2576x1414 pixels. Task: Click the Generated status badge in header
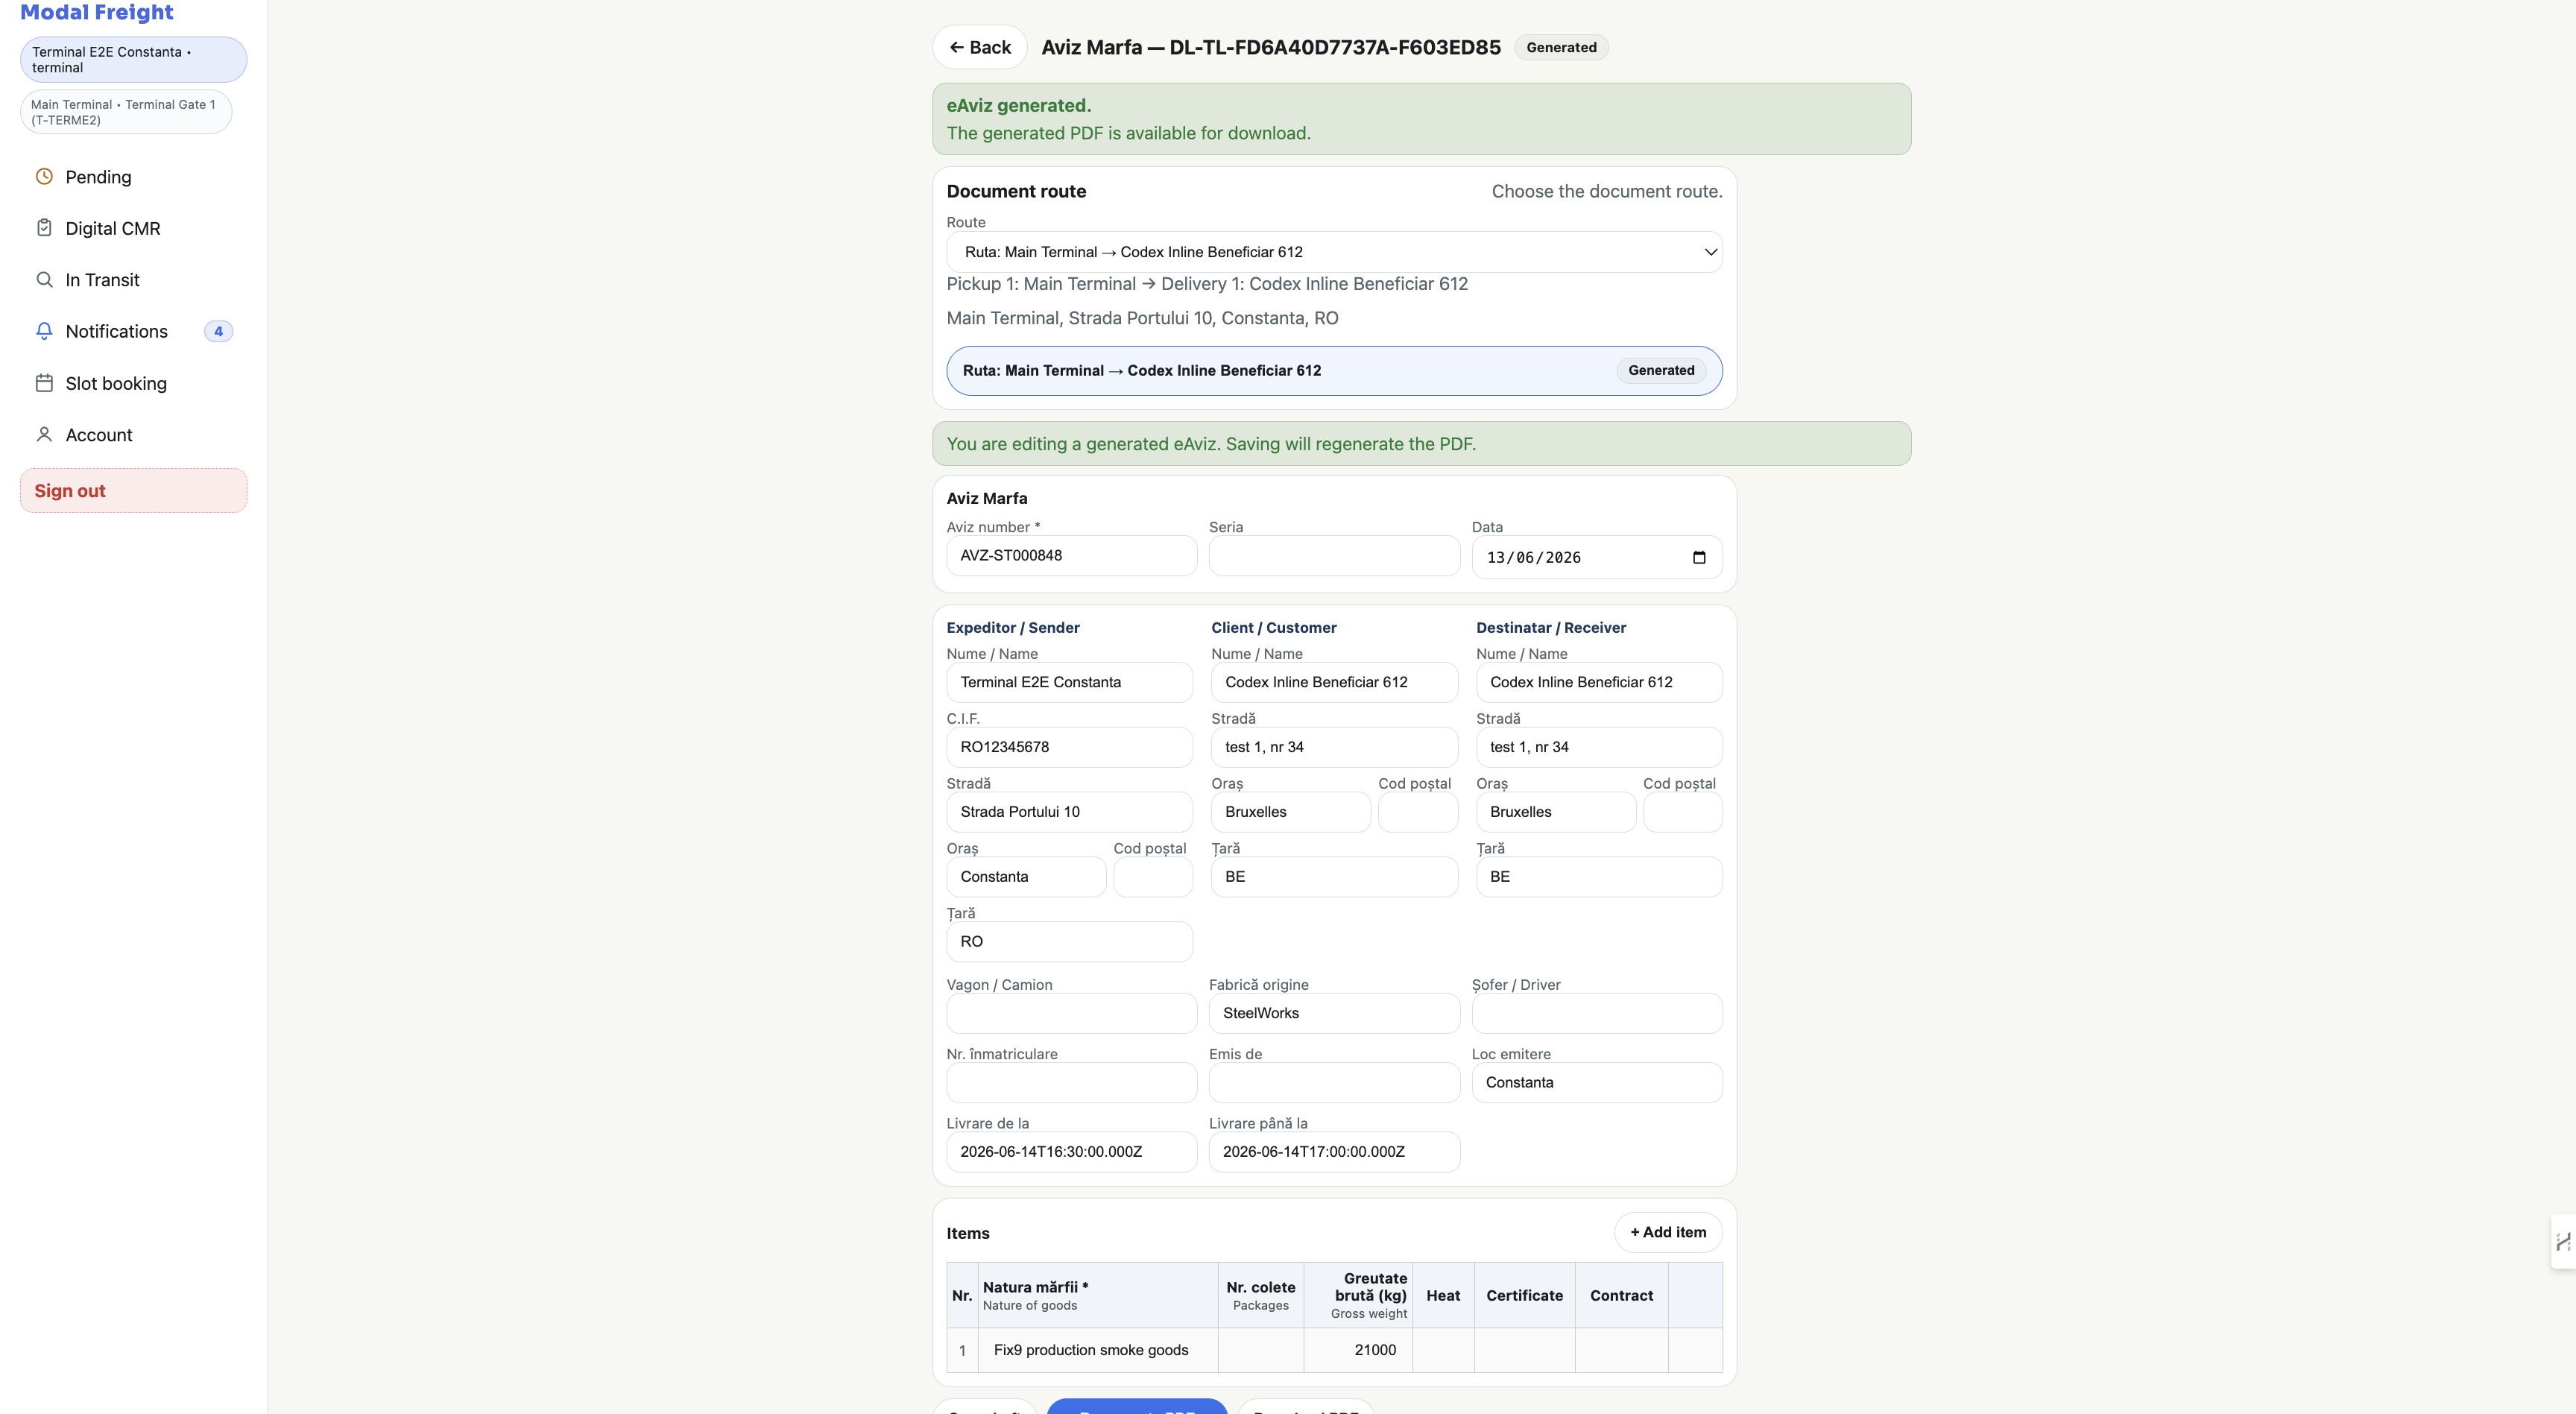[x=1561, y=47]
